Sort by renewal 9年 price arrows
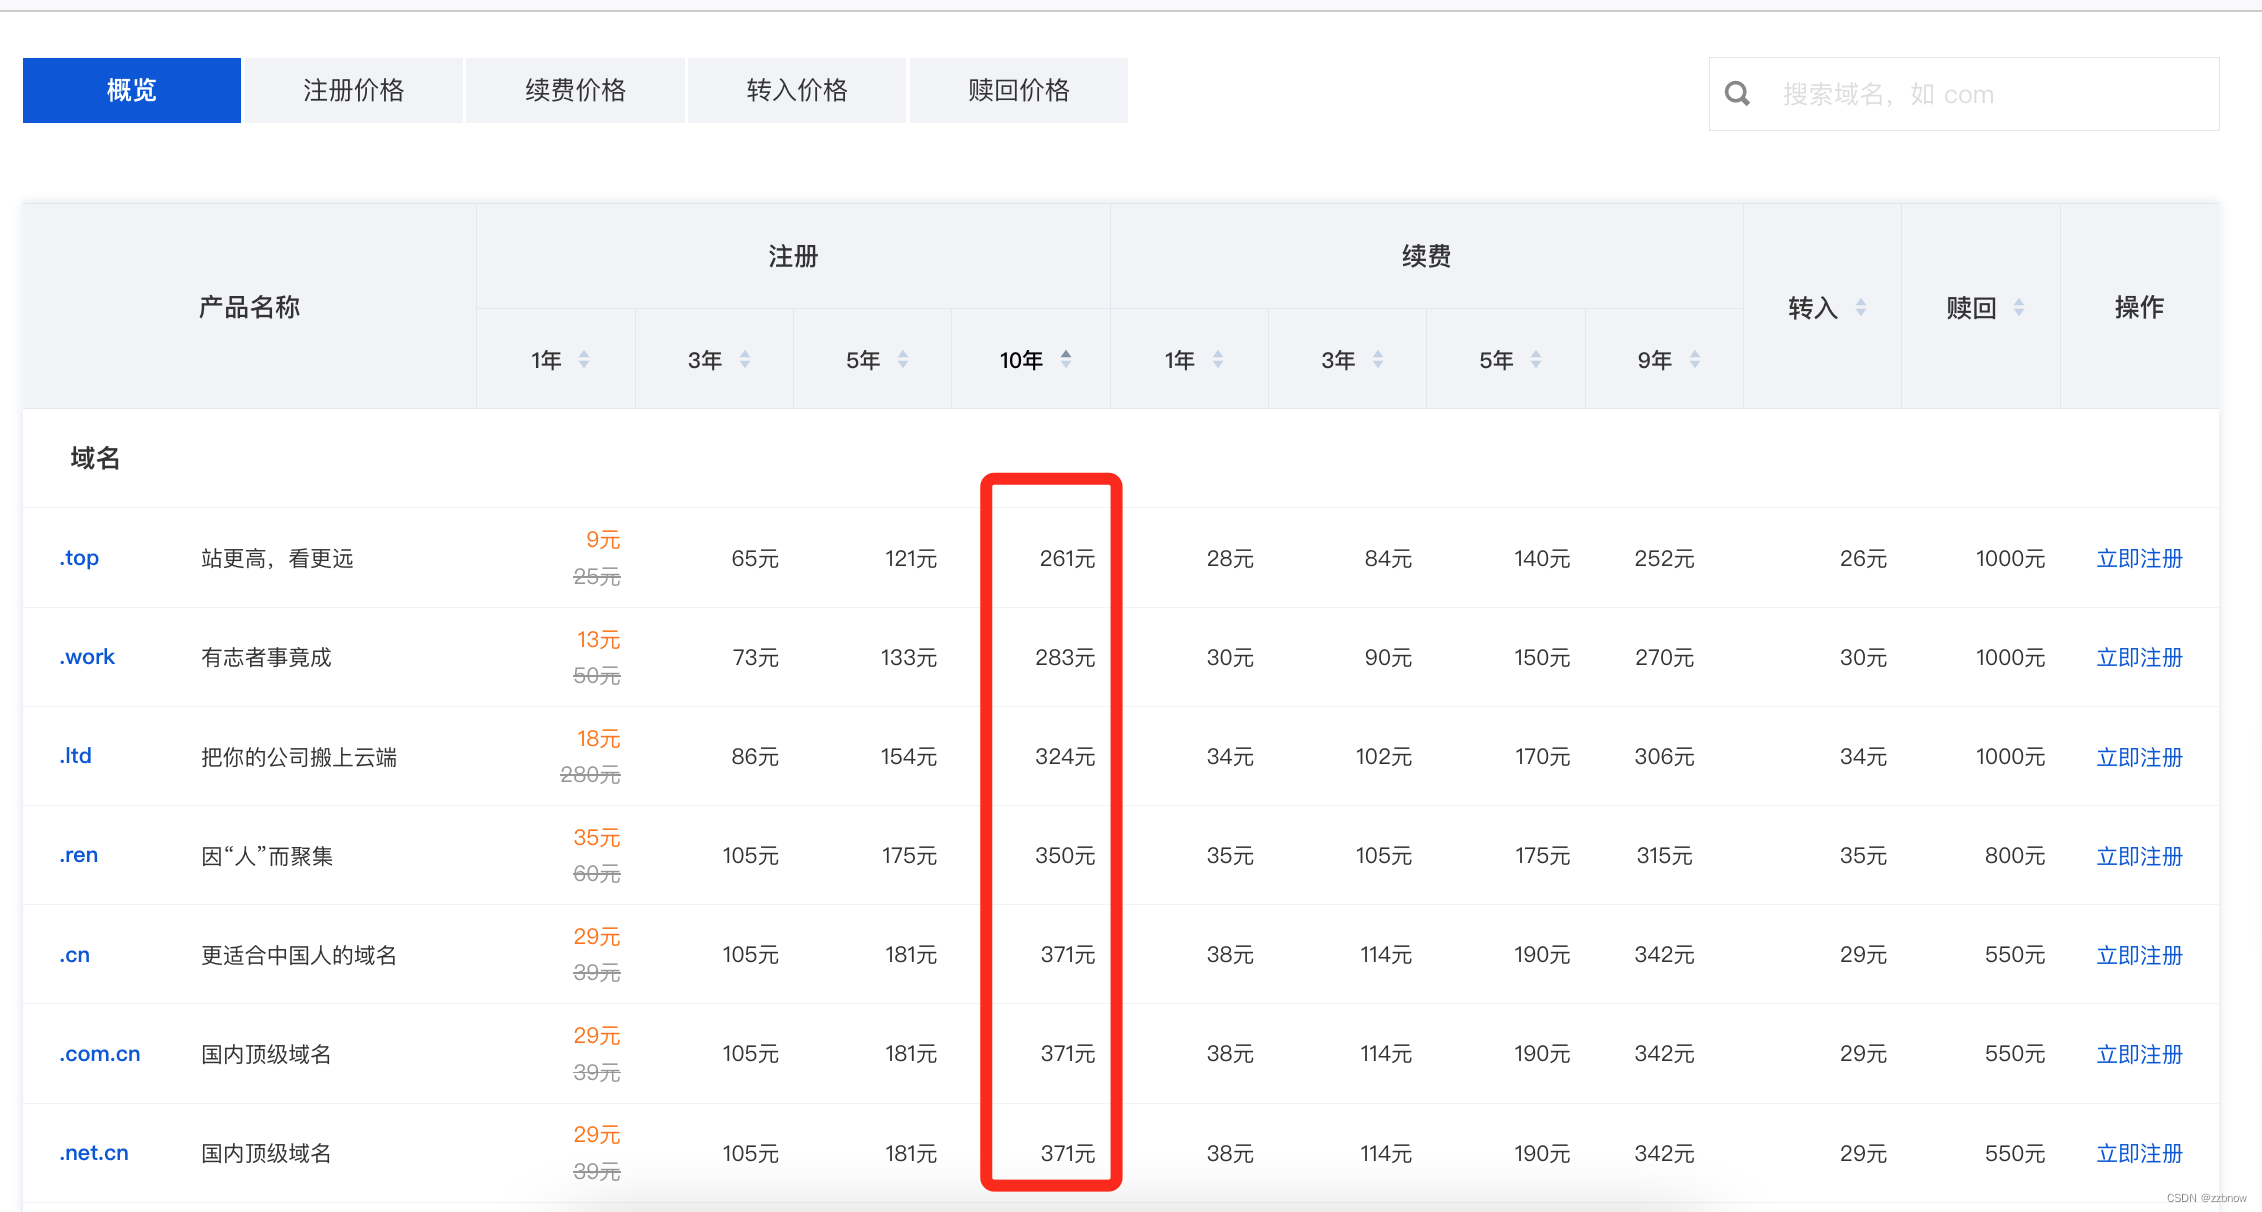Image resolution: width=2262 pixels, height=1212 pixels. coord(1695,359)
